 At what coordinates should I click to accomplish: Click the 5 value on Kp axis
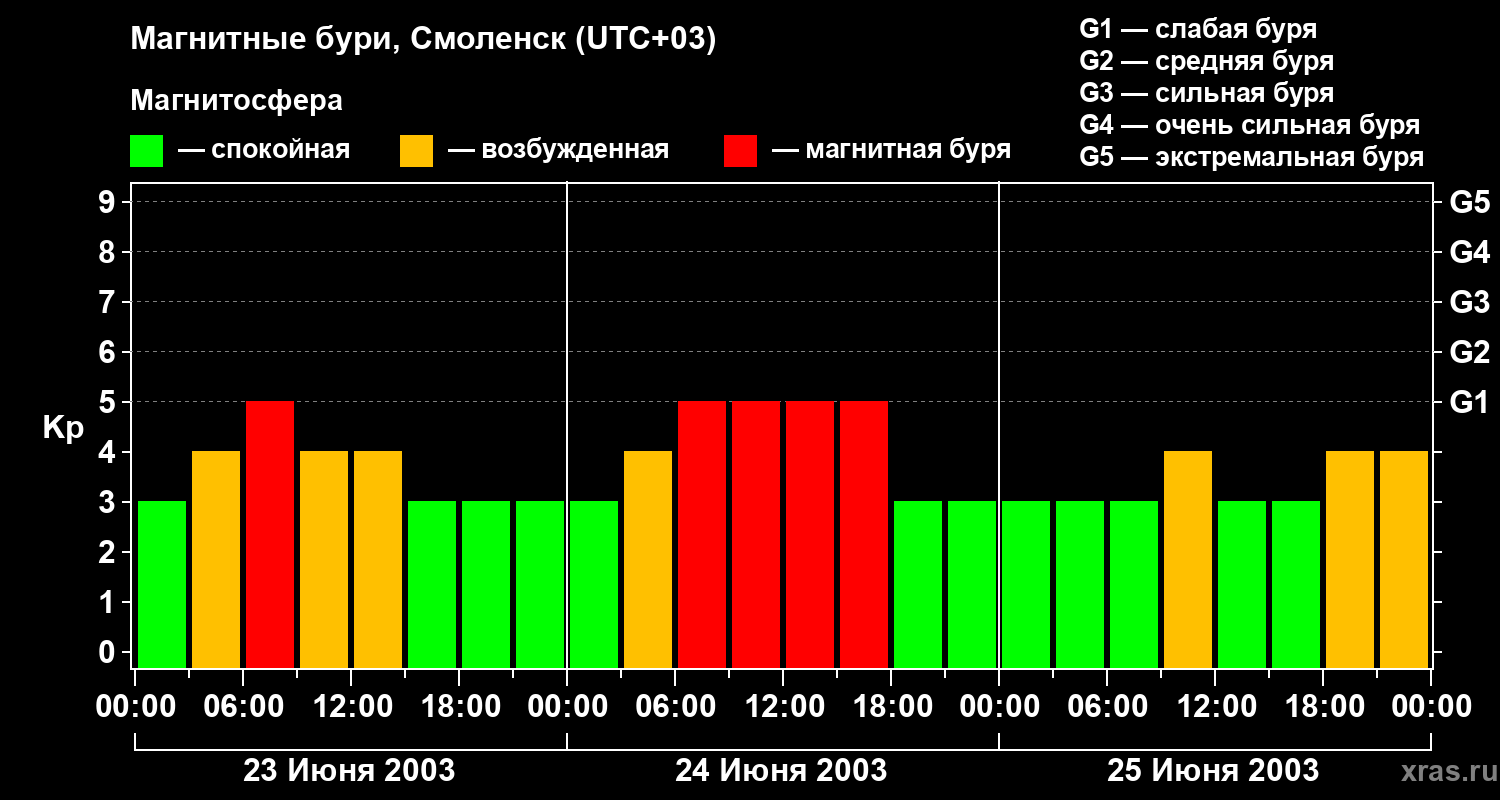(x=109, y=402)
